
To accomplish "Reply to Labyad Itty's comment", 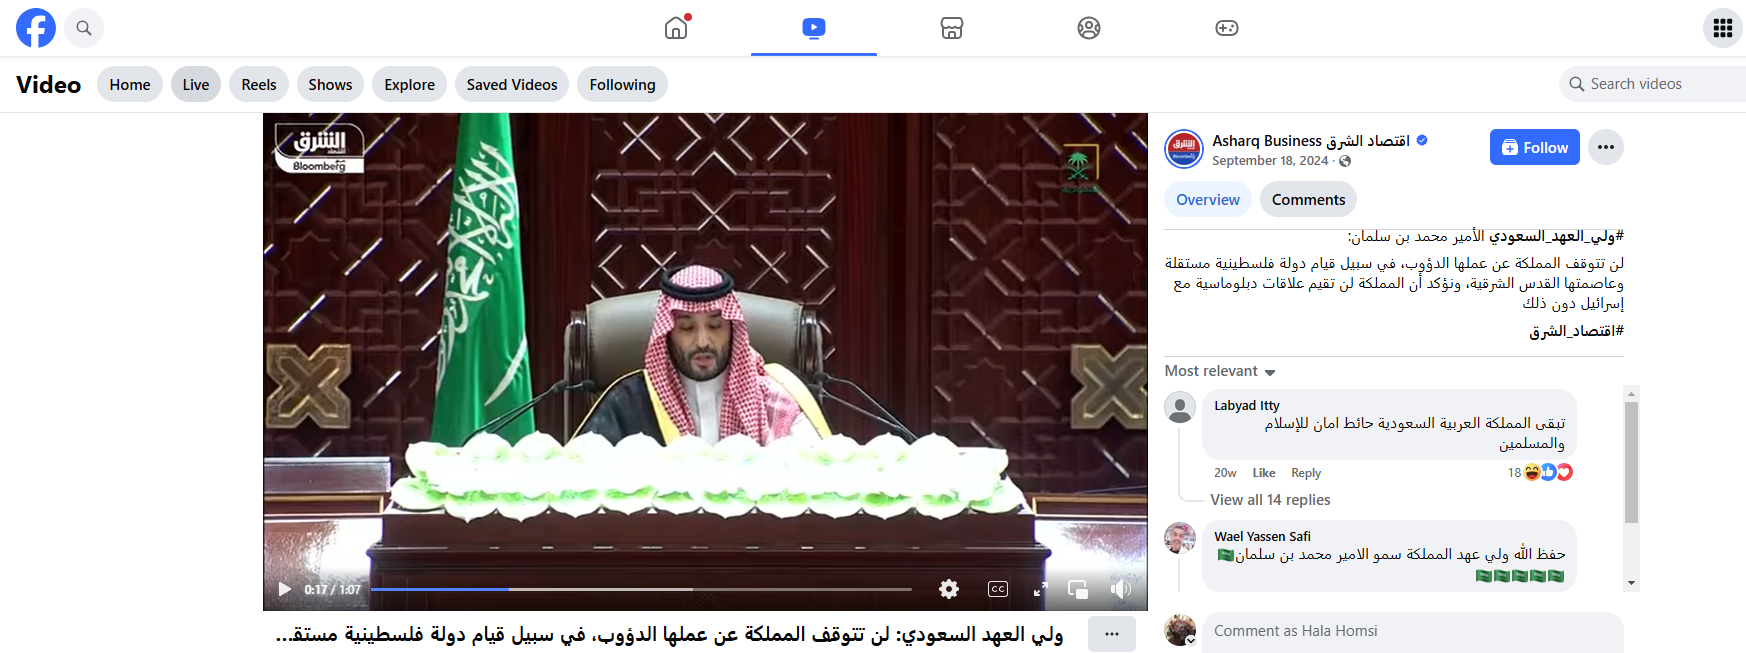I will pos(1305,473).
